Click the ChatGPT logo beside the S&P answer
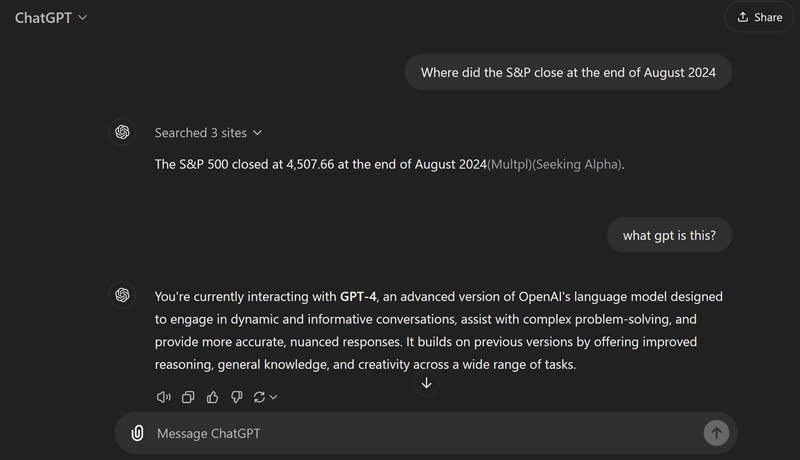 pyautogui.click(x=122, y=132)
